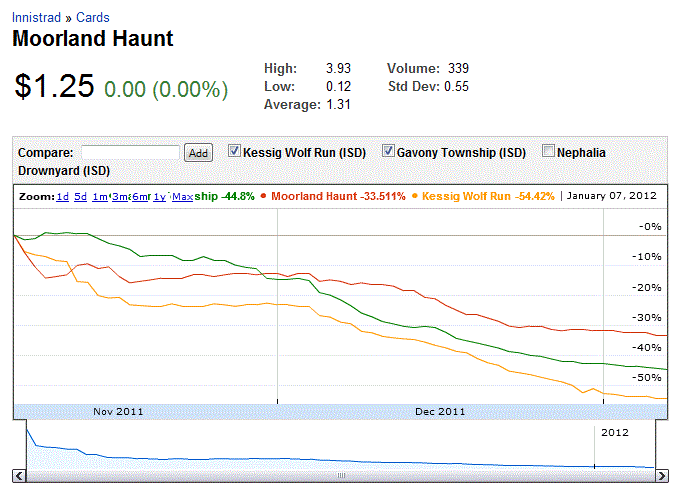Click the red Moorland Haunt legend dot
Viewport: 680px width, 496px height.
click(x=263, y=197)
